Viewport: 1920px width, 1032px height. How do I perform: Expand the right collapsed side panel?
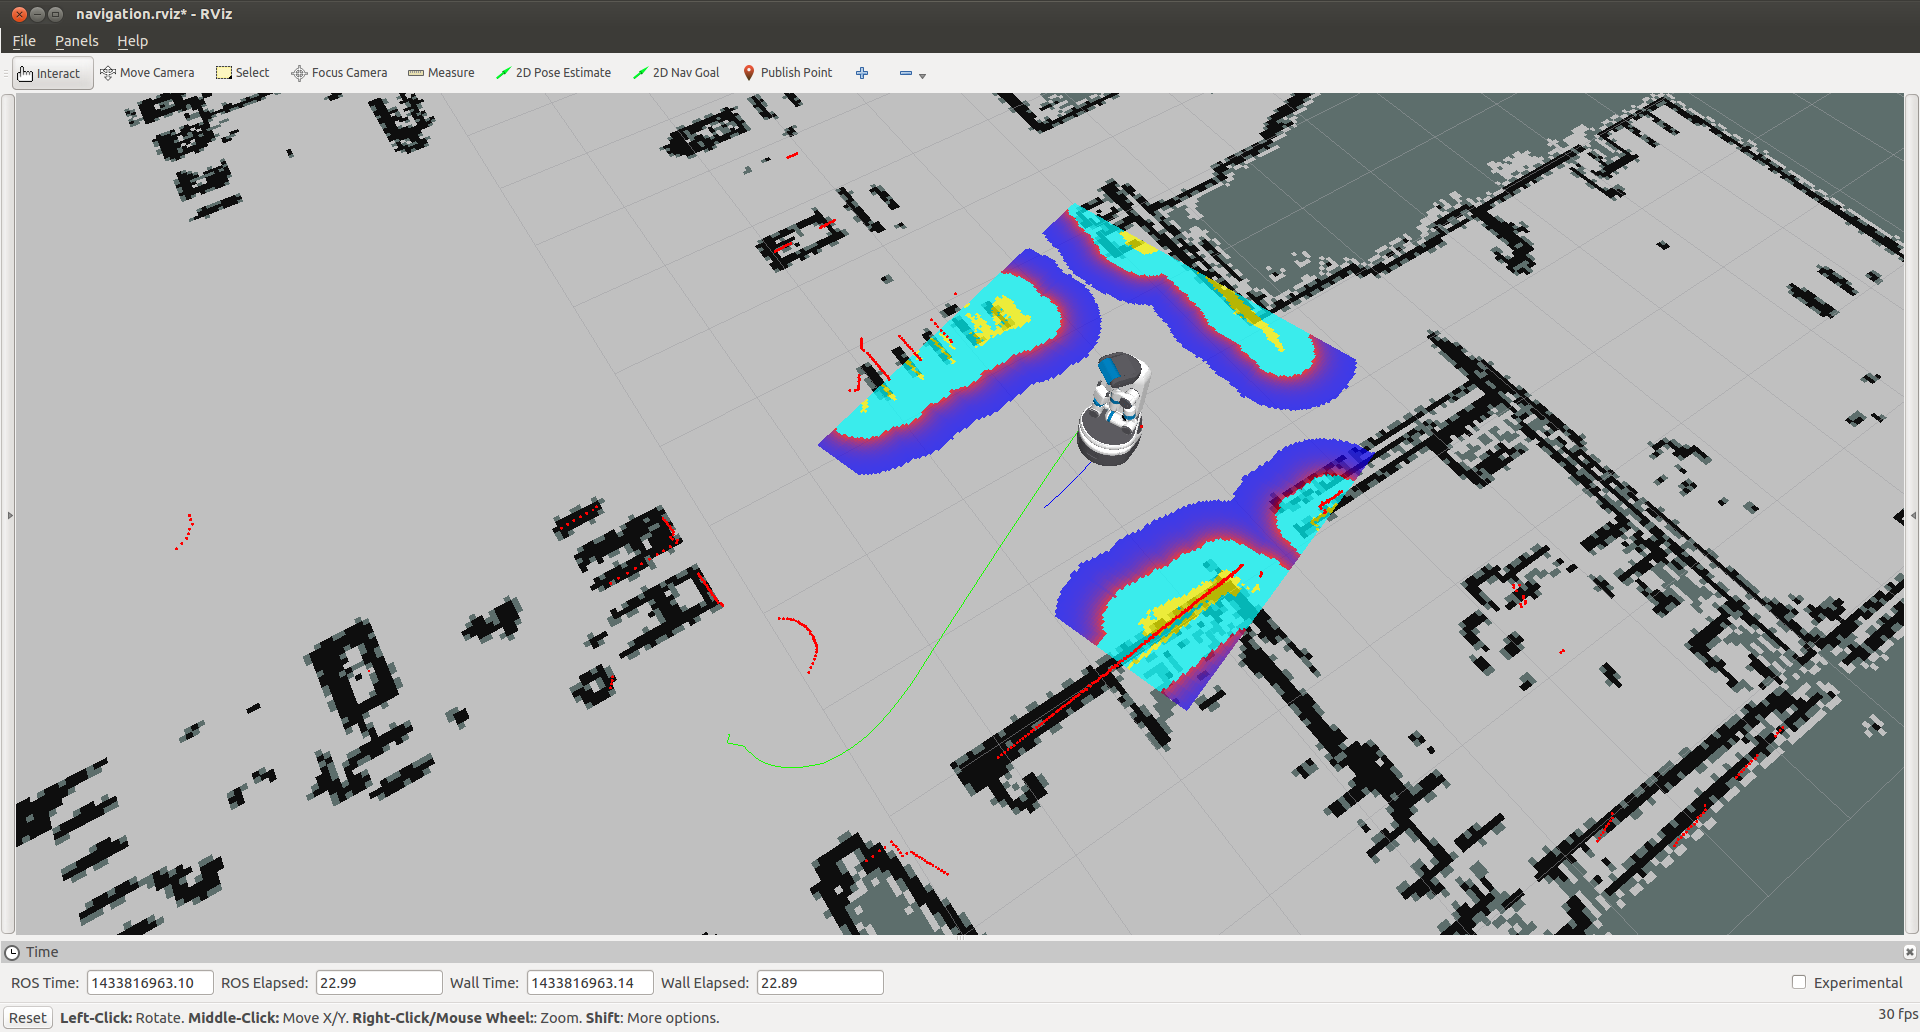pyautogui.click(x=1913, y=515)
